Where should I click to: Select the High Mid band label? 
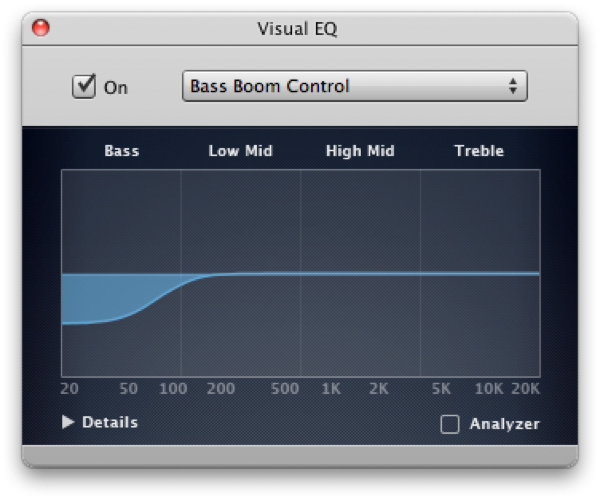coord(360,151)
